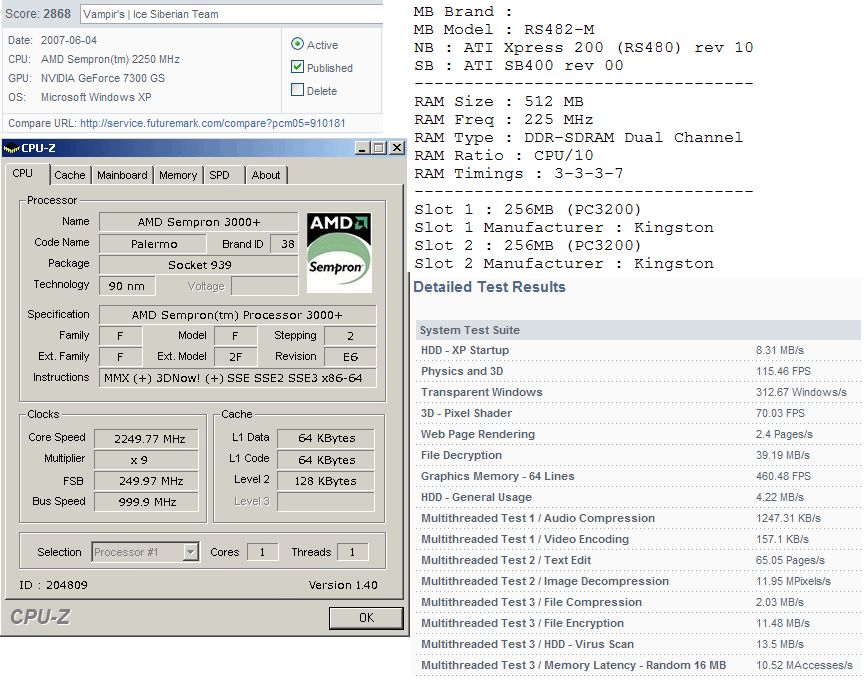This screenshot has height=687, width=864.
Task: Click the Name field AMD Sempron 3000+
Action: pyautogui.click(x=199, y=222)
